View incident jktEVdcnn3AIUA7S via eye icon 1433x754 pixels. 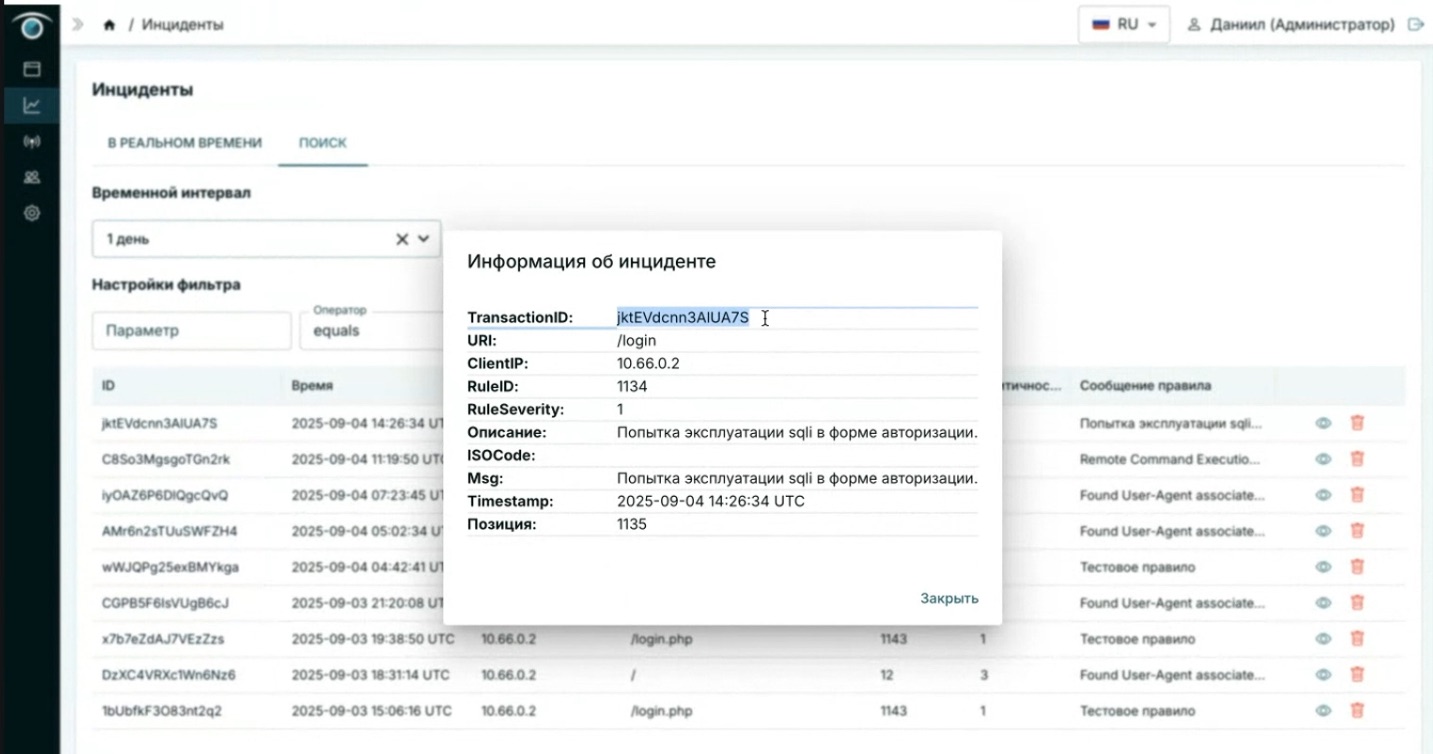[x=1323, y=423]
